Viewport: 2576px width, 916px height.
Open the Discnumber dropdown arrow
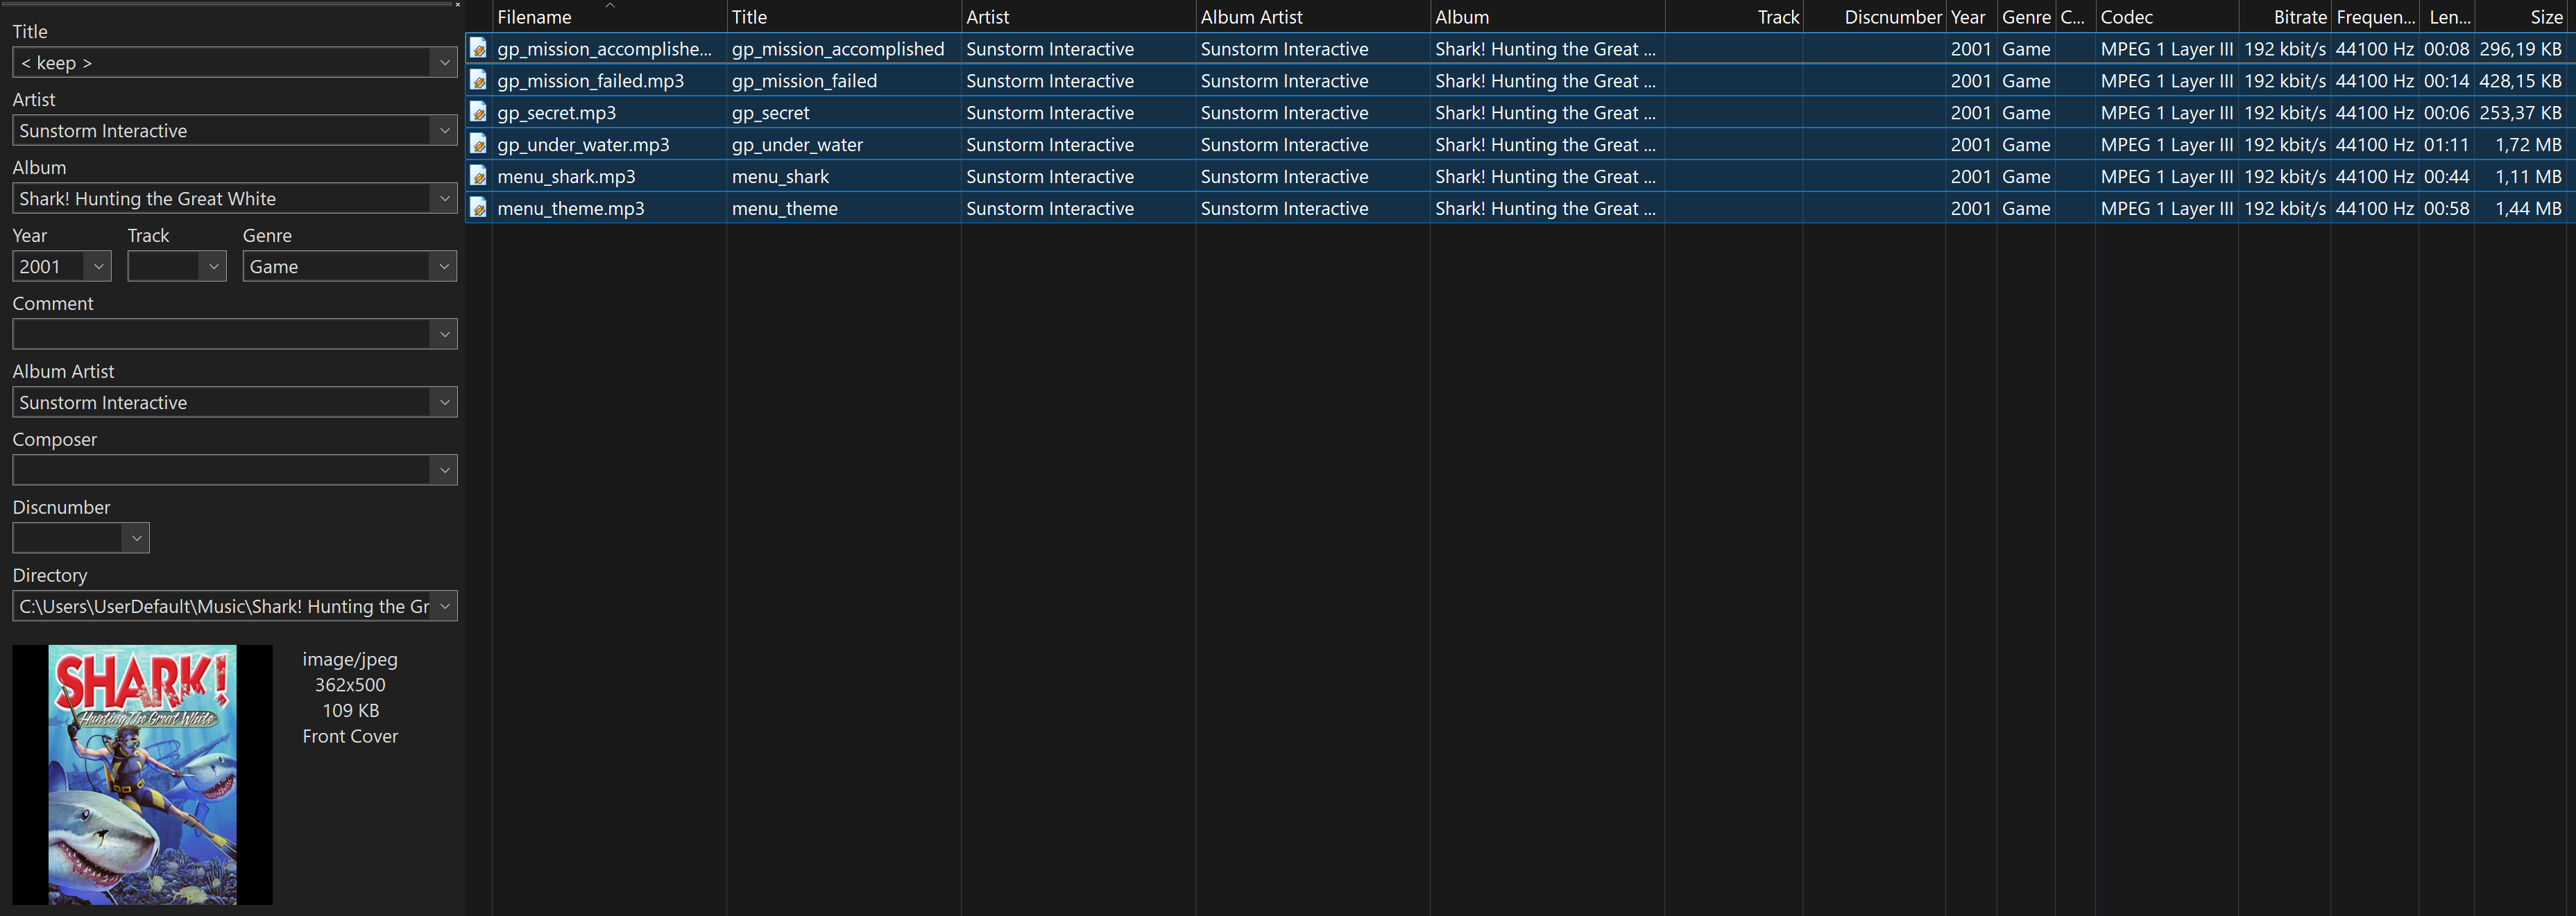[136, 539]
